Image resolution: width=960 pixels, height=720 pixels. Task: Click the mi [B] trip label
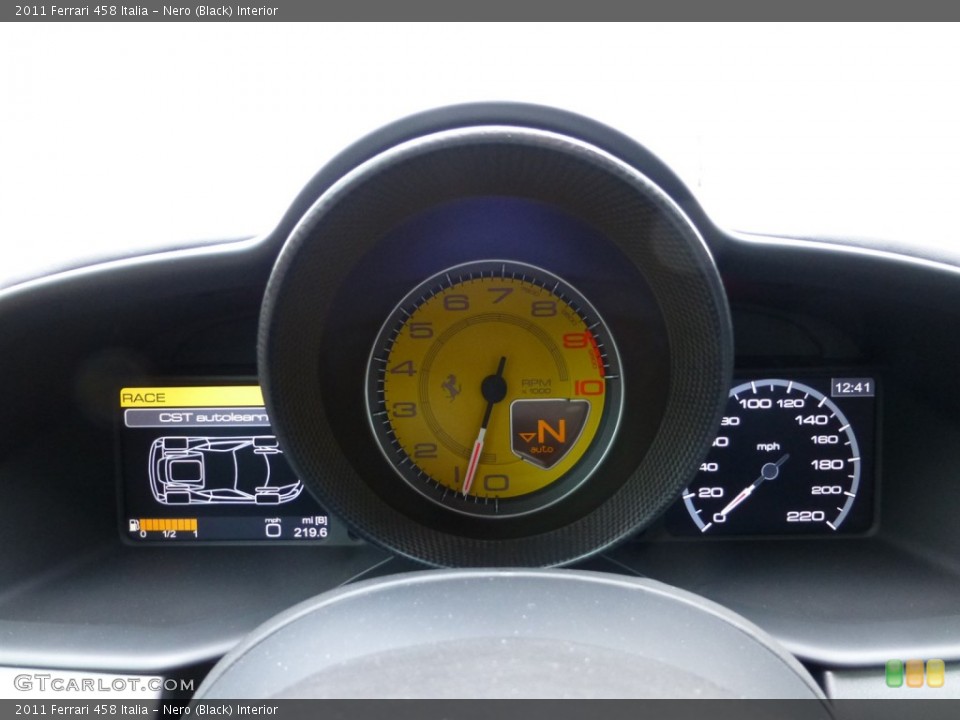[x=315, y=520]
